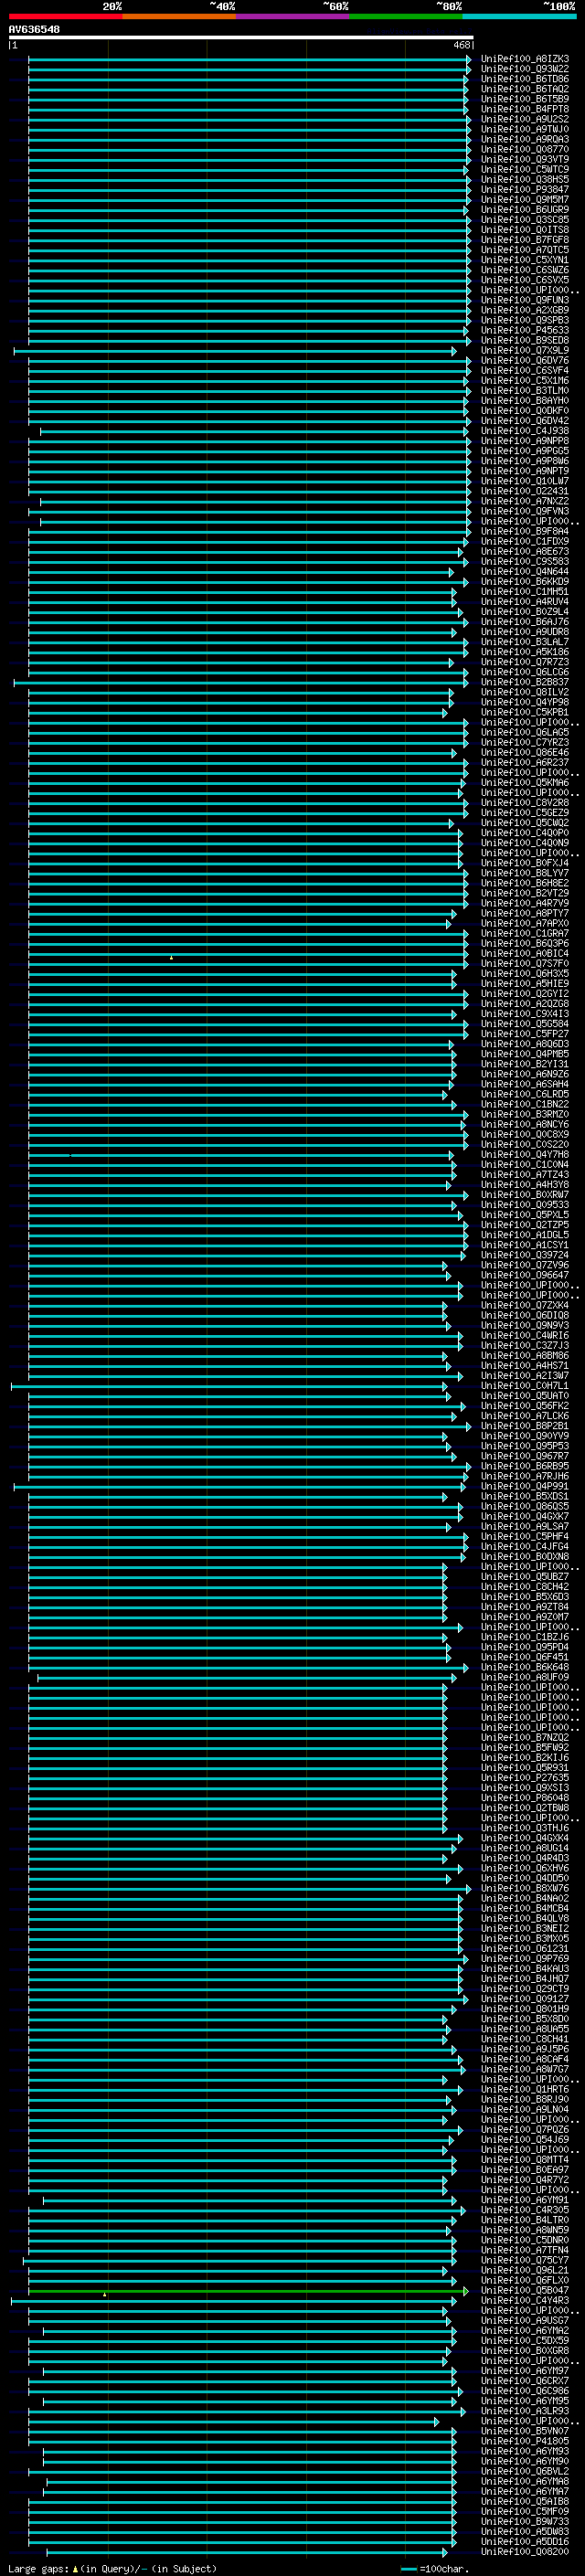
Task: Select hit UniRef100_B4FPT8
Action: tap(525, 109)
